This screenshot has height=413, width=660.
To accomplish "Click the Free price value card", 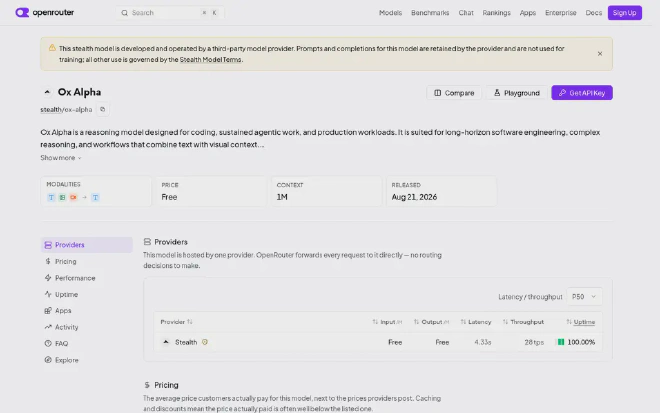I will tap(211, 191).
